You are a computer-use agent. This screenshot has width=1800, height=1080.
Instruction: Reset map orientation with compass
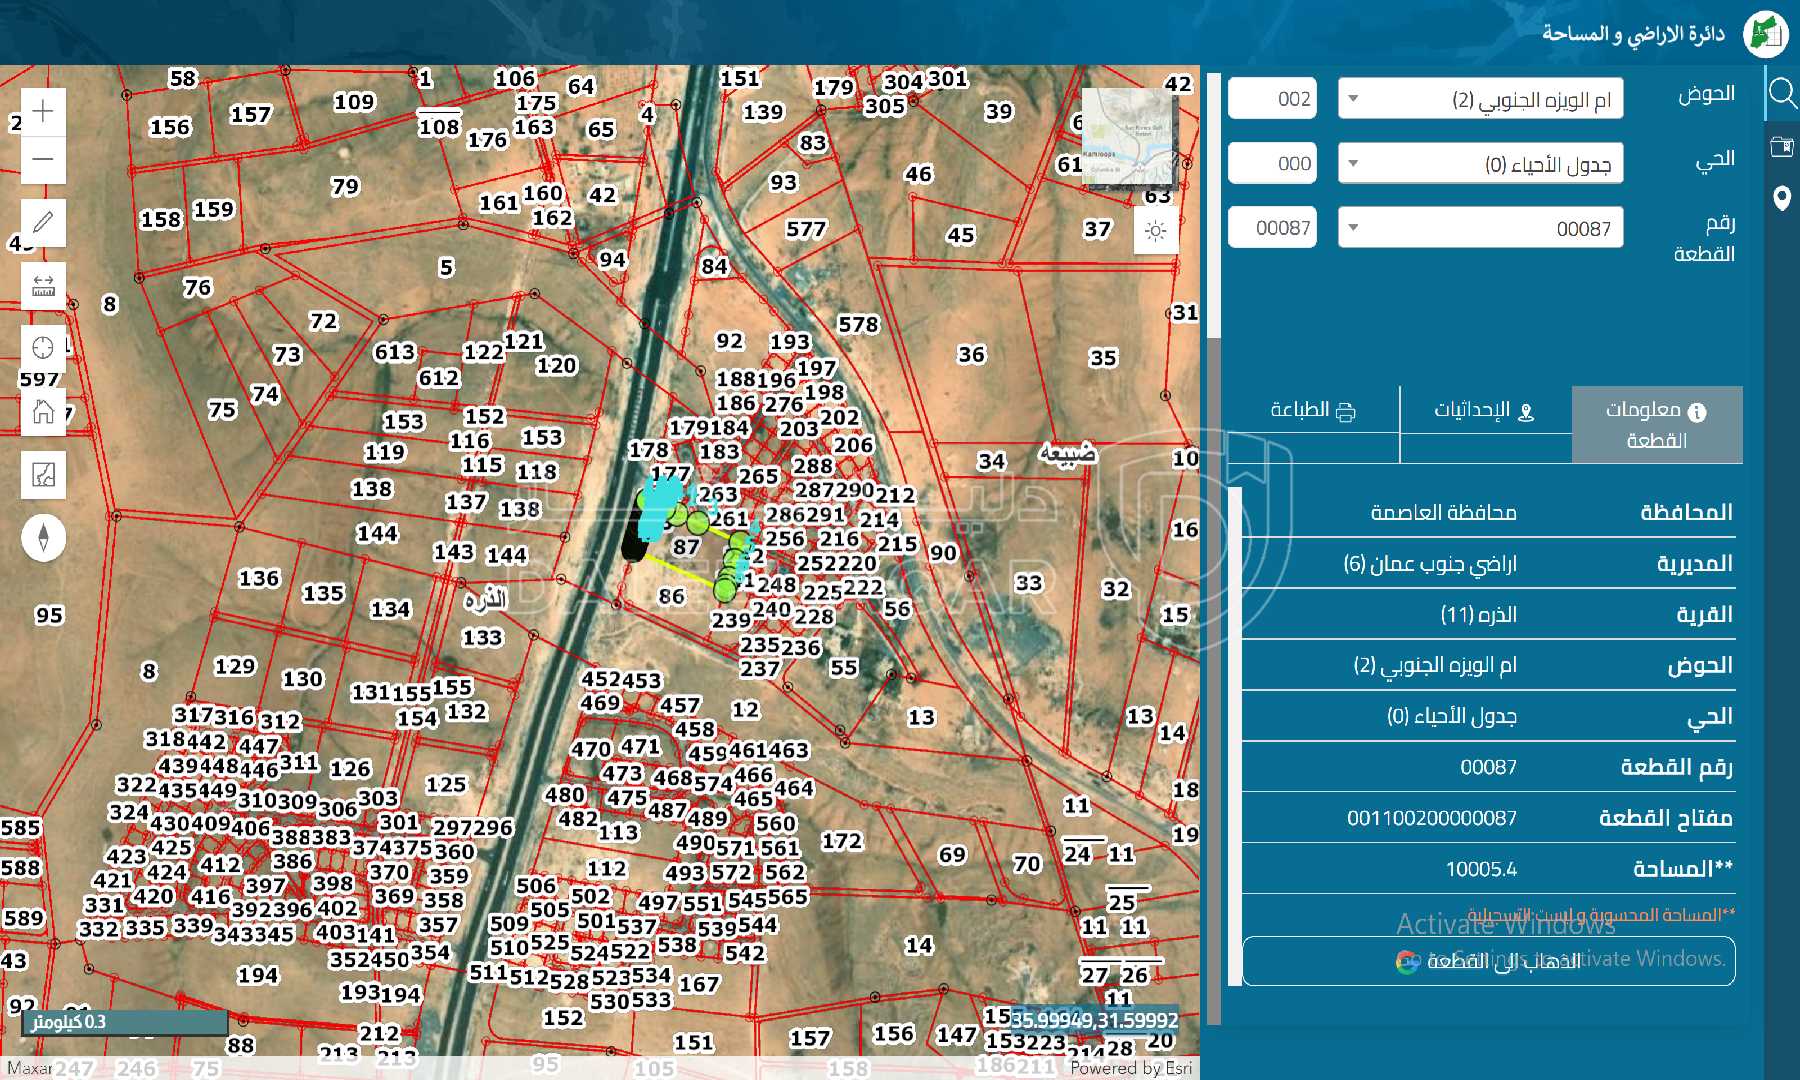tap(43, 537)
